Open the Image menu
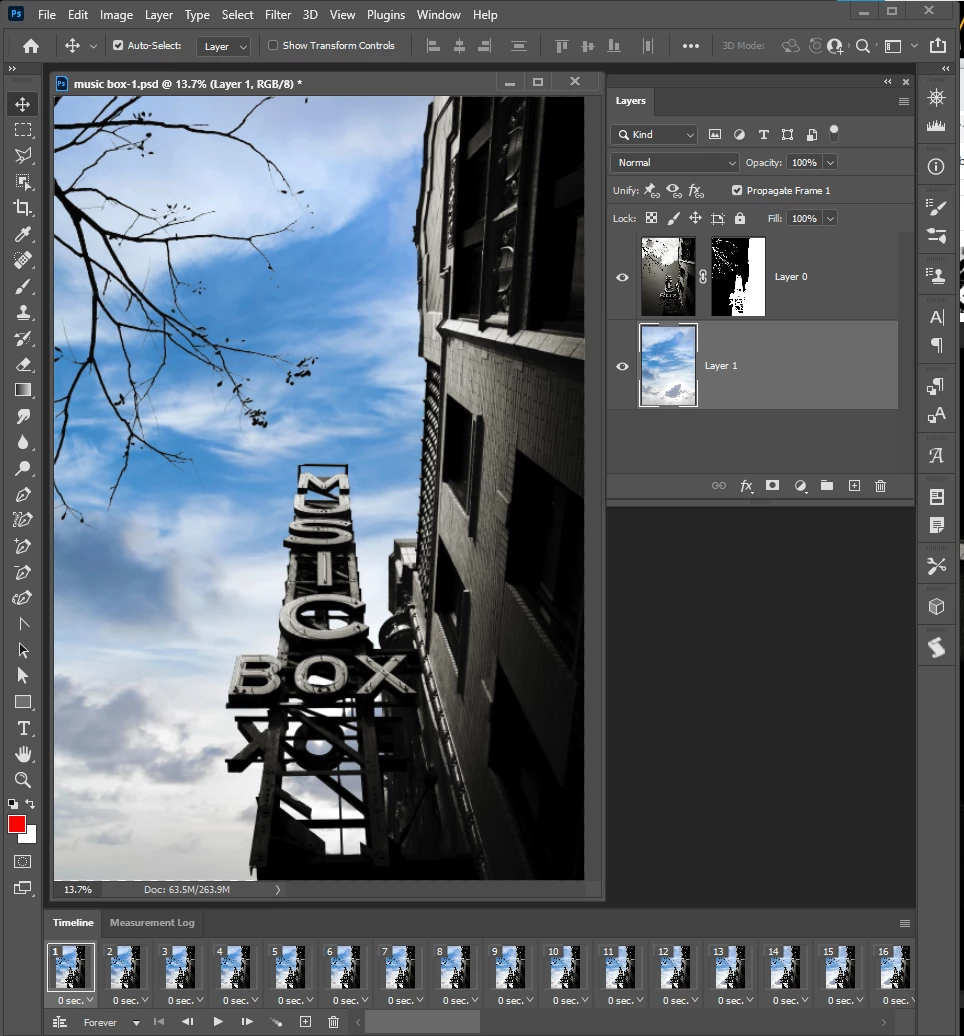This screenshot has width=964, height=1036. tap(116, 15)
